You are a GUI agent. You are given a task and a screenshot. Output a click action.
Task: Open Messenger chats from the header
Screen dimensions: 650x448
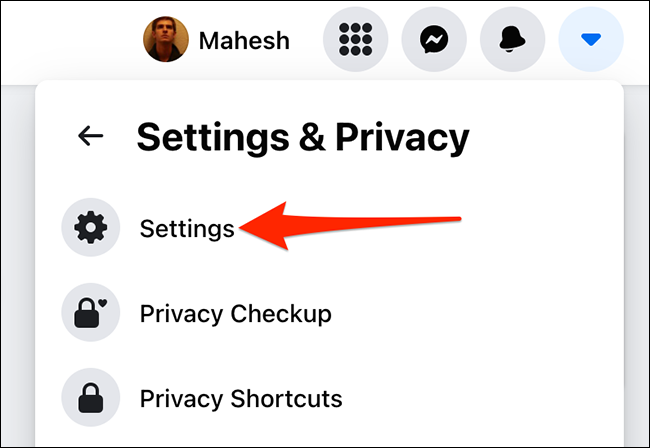pyautogui.click(x=434, y=39)
